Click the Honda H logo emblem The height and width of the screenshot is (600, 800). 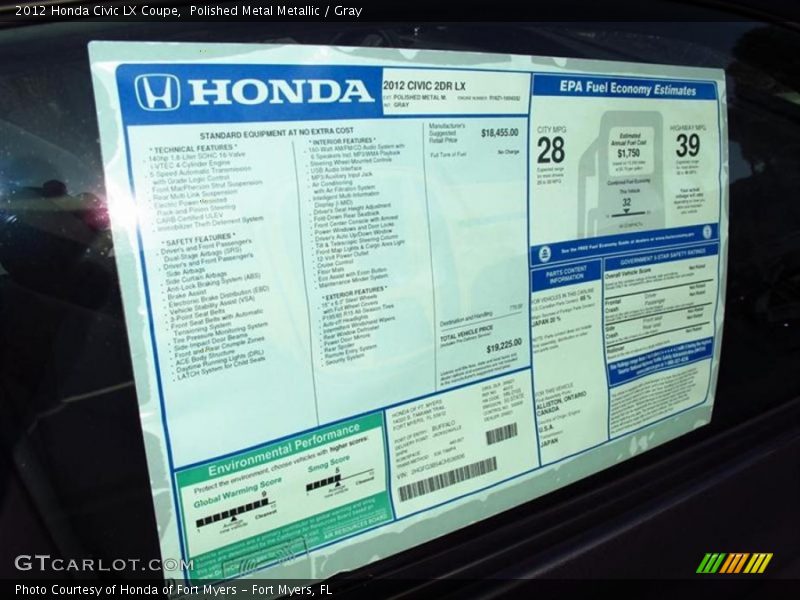(x=157, y=92)
